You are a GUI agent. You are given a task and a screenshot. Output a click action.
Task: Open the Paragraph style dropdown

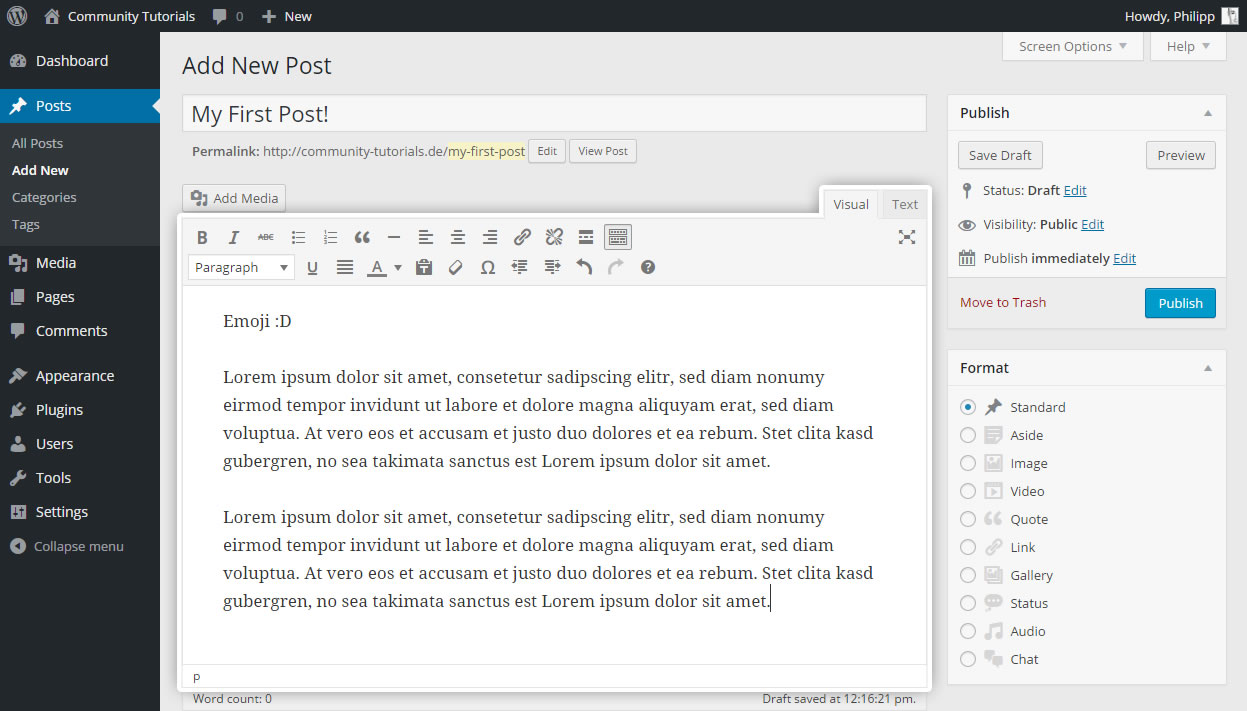pos(240,267)
